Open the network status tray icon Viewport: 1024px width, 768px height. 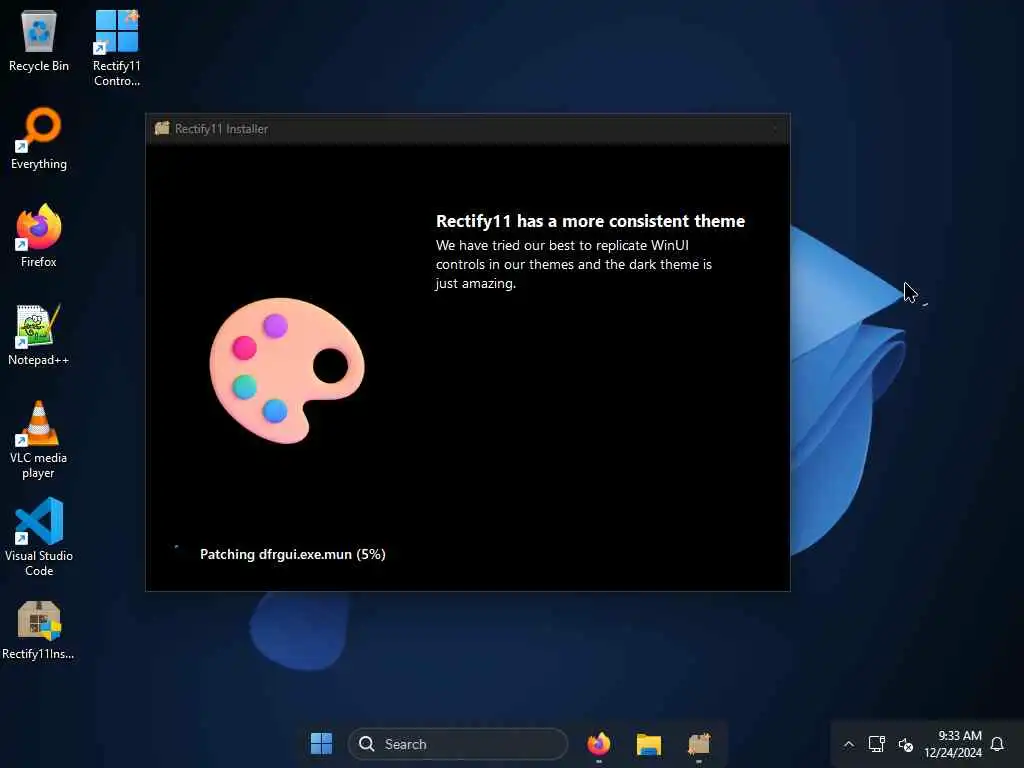(x=876, y=744)
